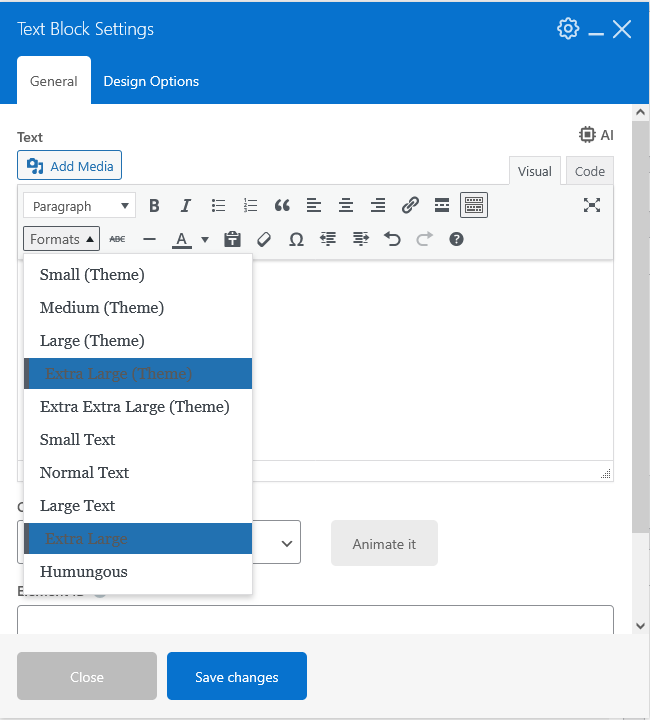650x720 pixels.
Task: Click the Close button
Action: click(87, 676)
